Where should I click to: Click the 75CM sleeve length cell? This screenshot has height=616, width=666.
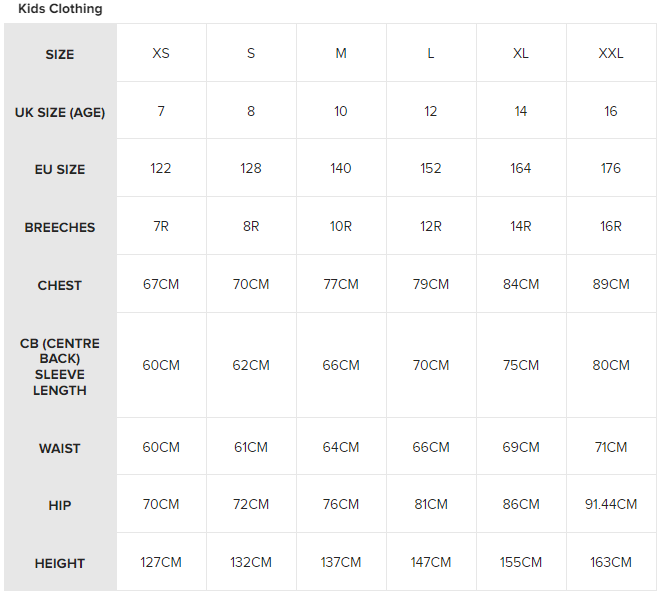click(x=521, y=366)
